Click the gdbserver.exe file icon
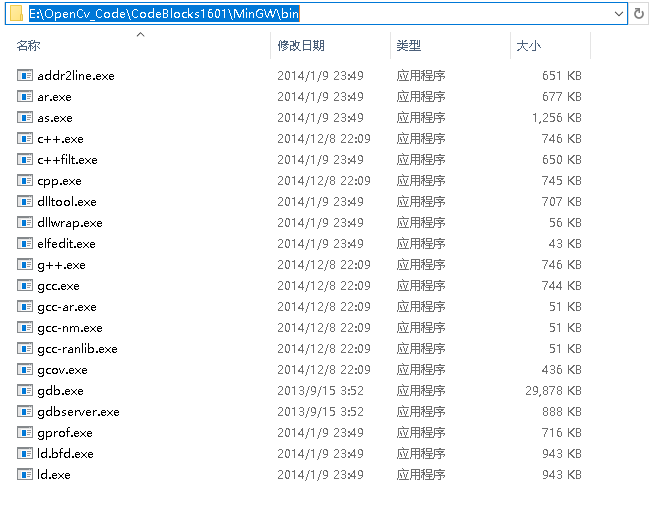This screenshot has height=506, width=654. pos(25,412)
